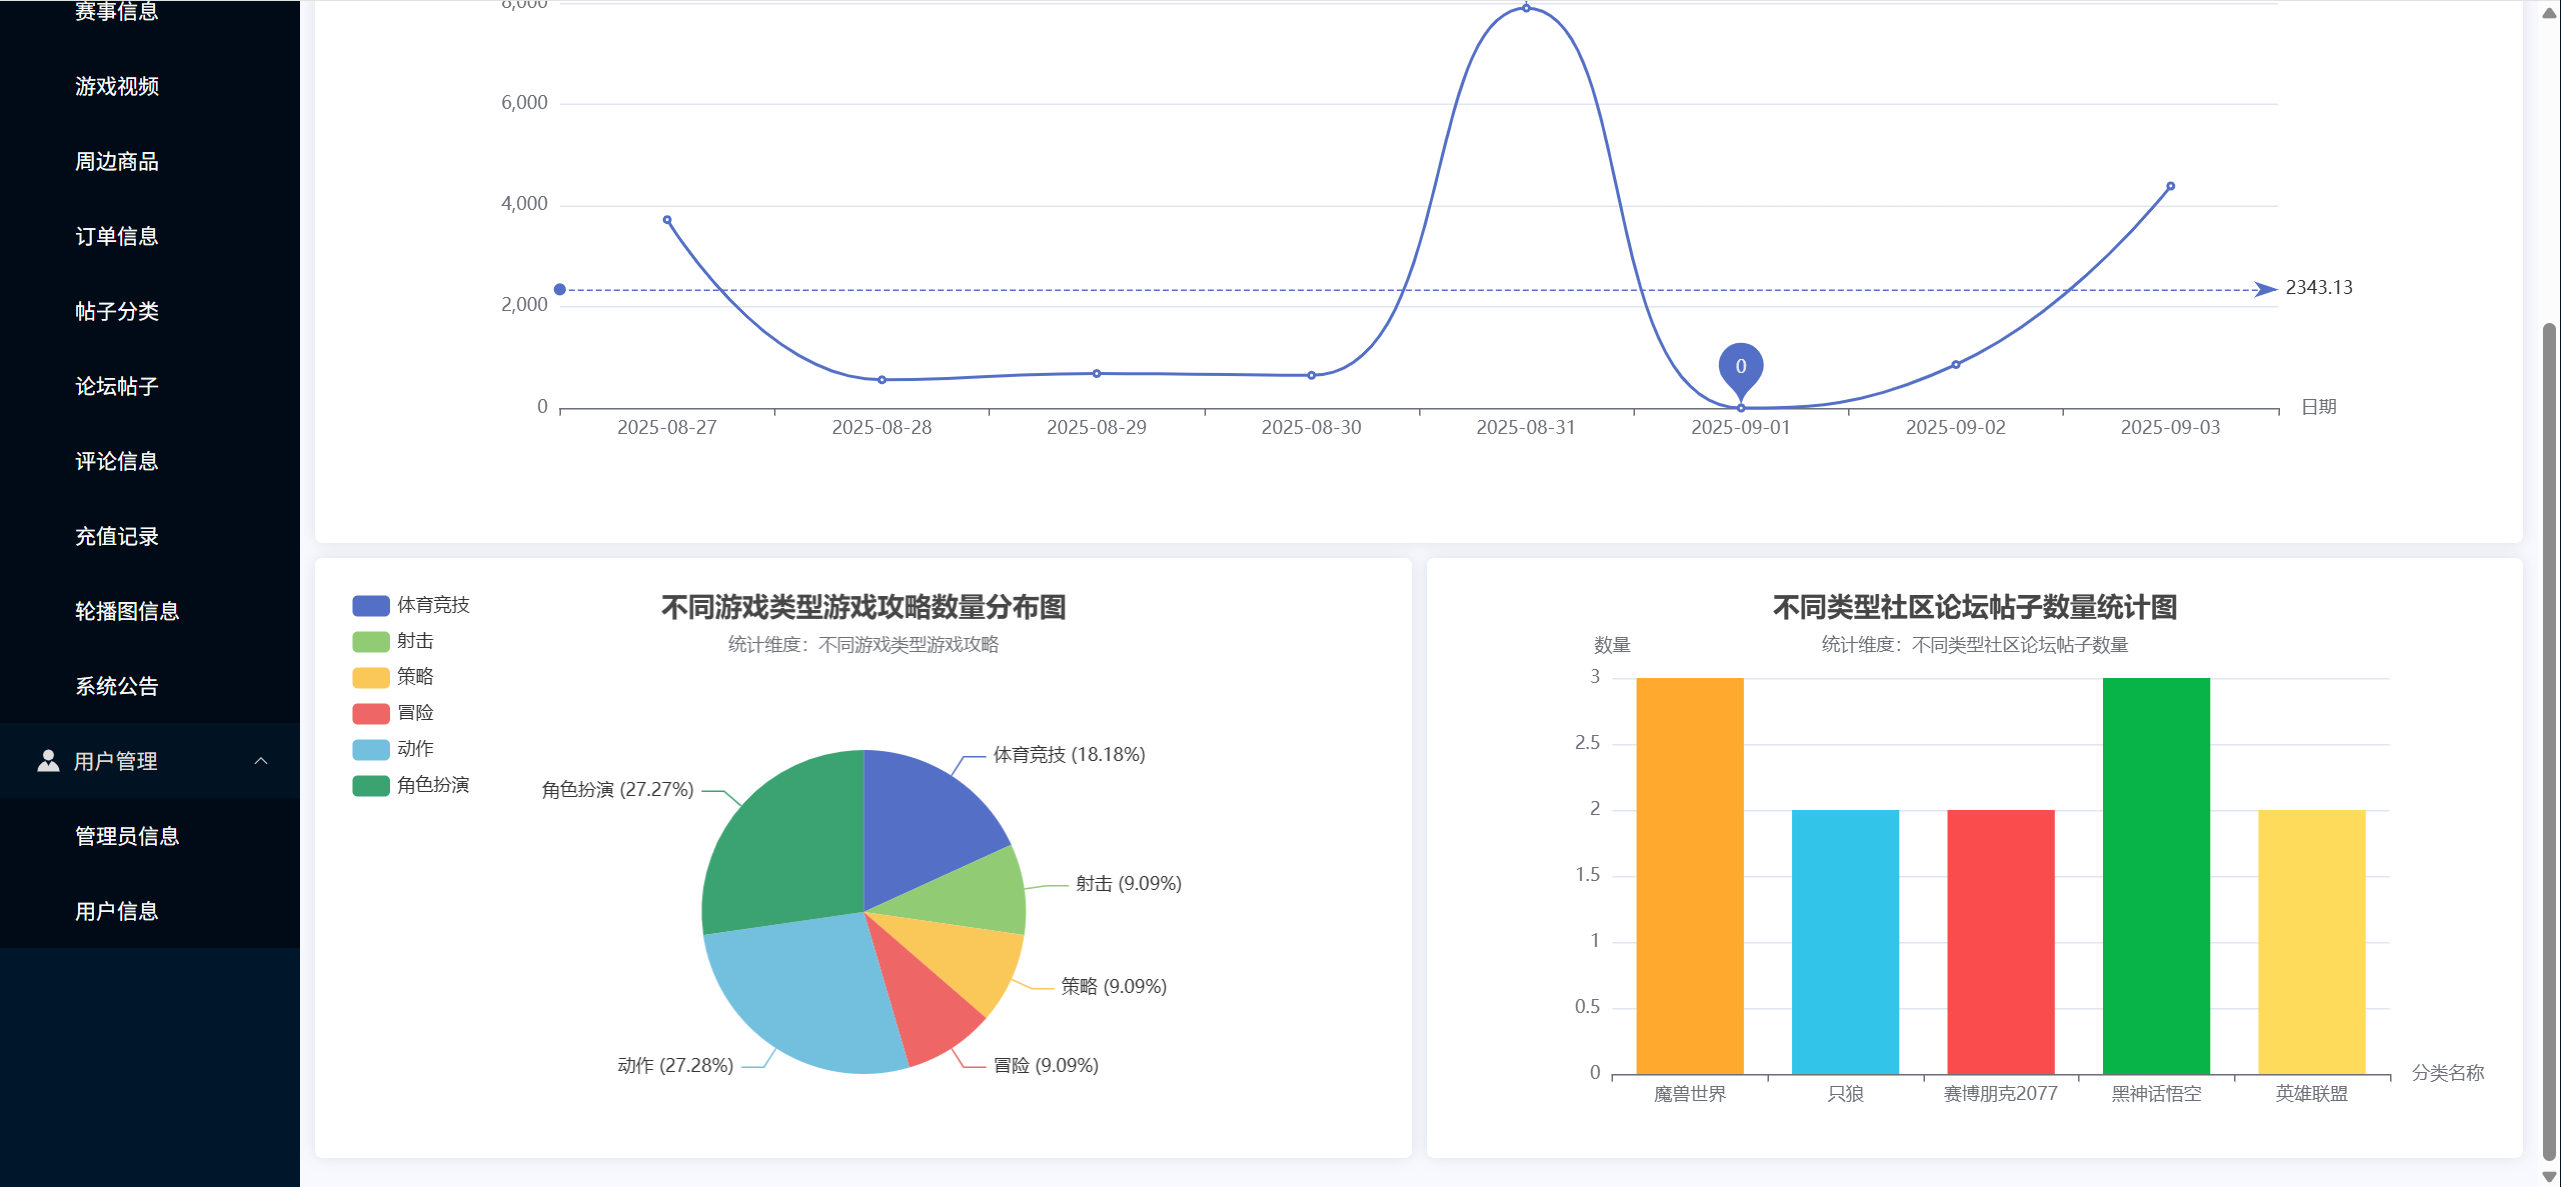
Task: Click the yellow 策略 legend swatch
Action: tap(370, 677)
